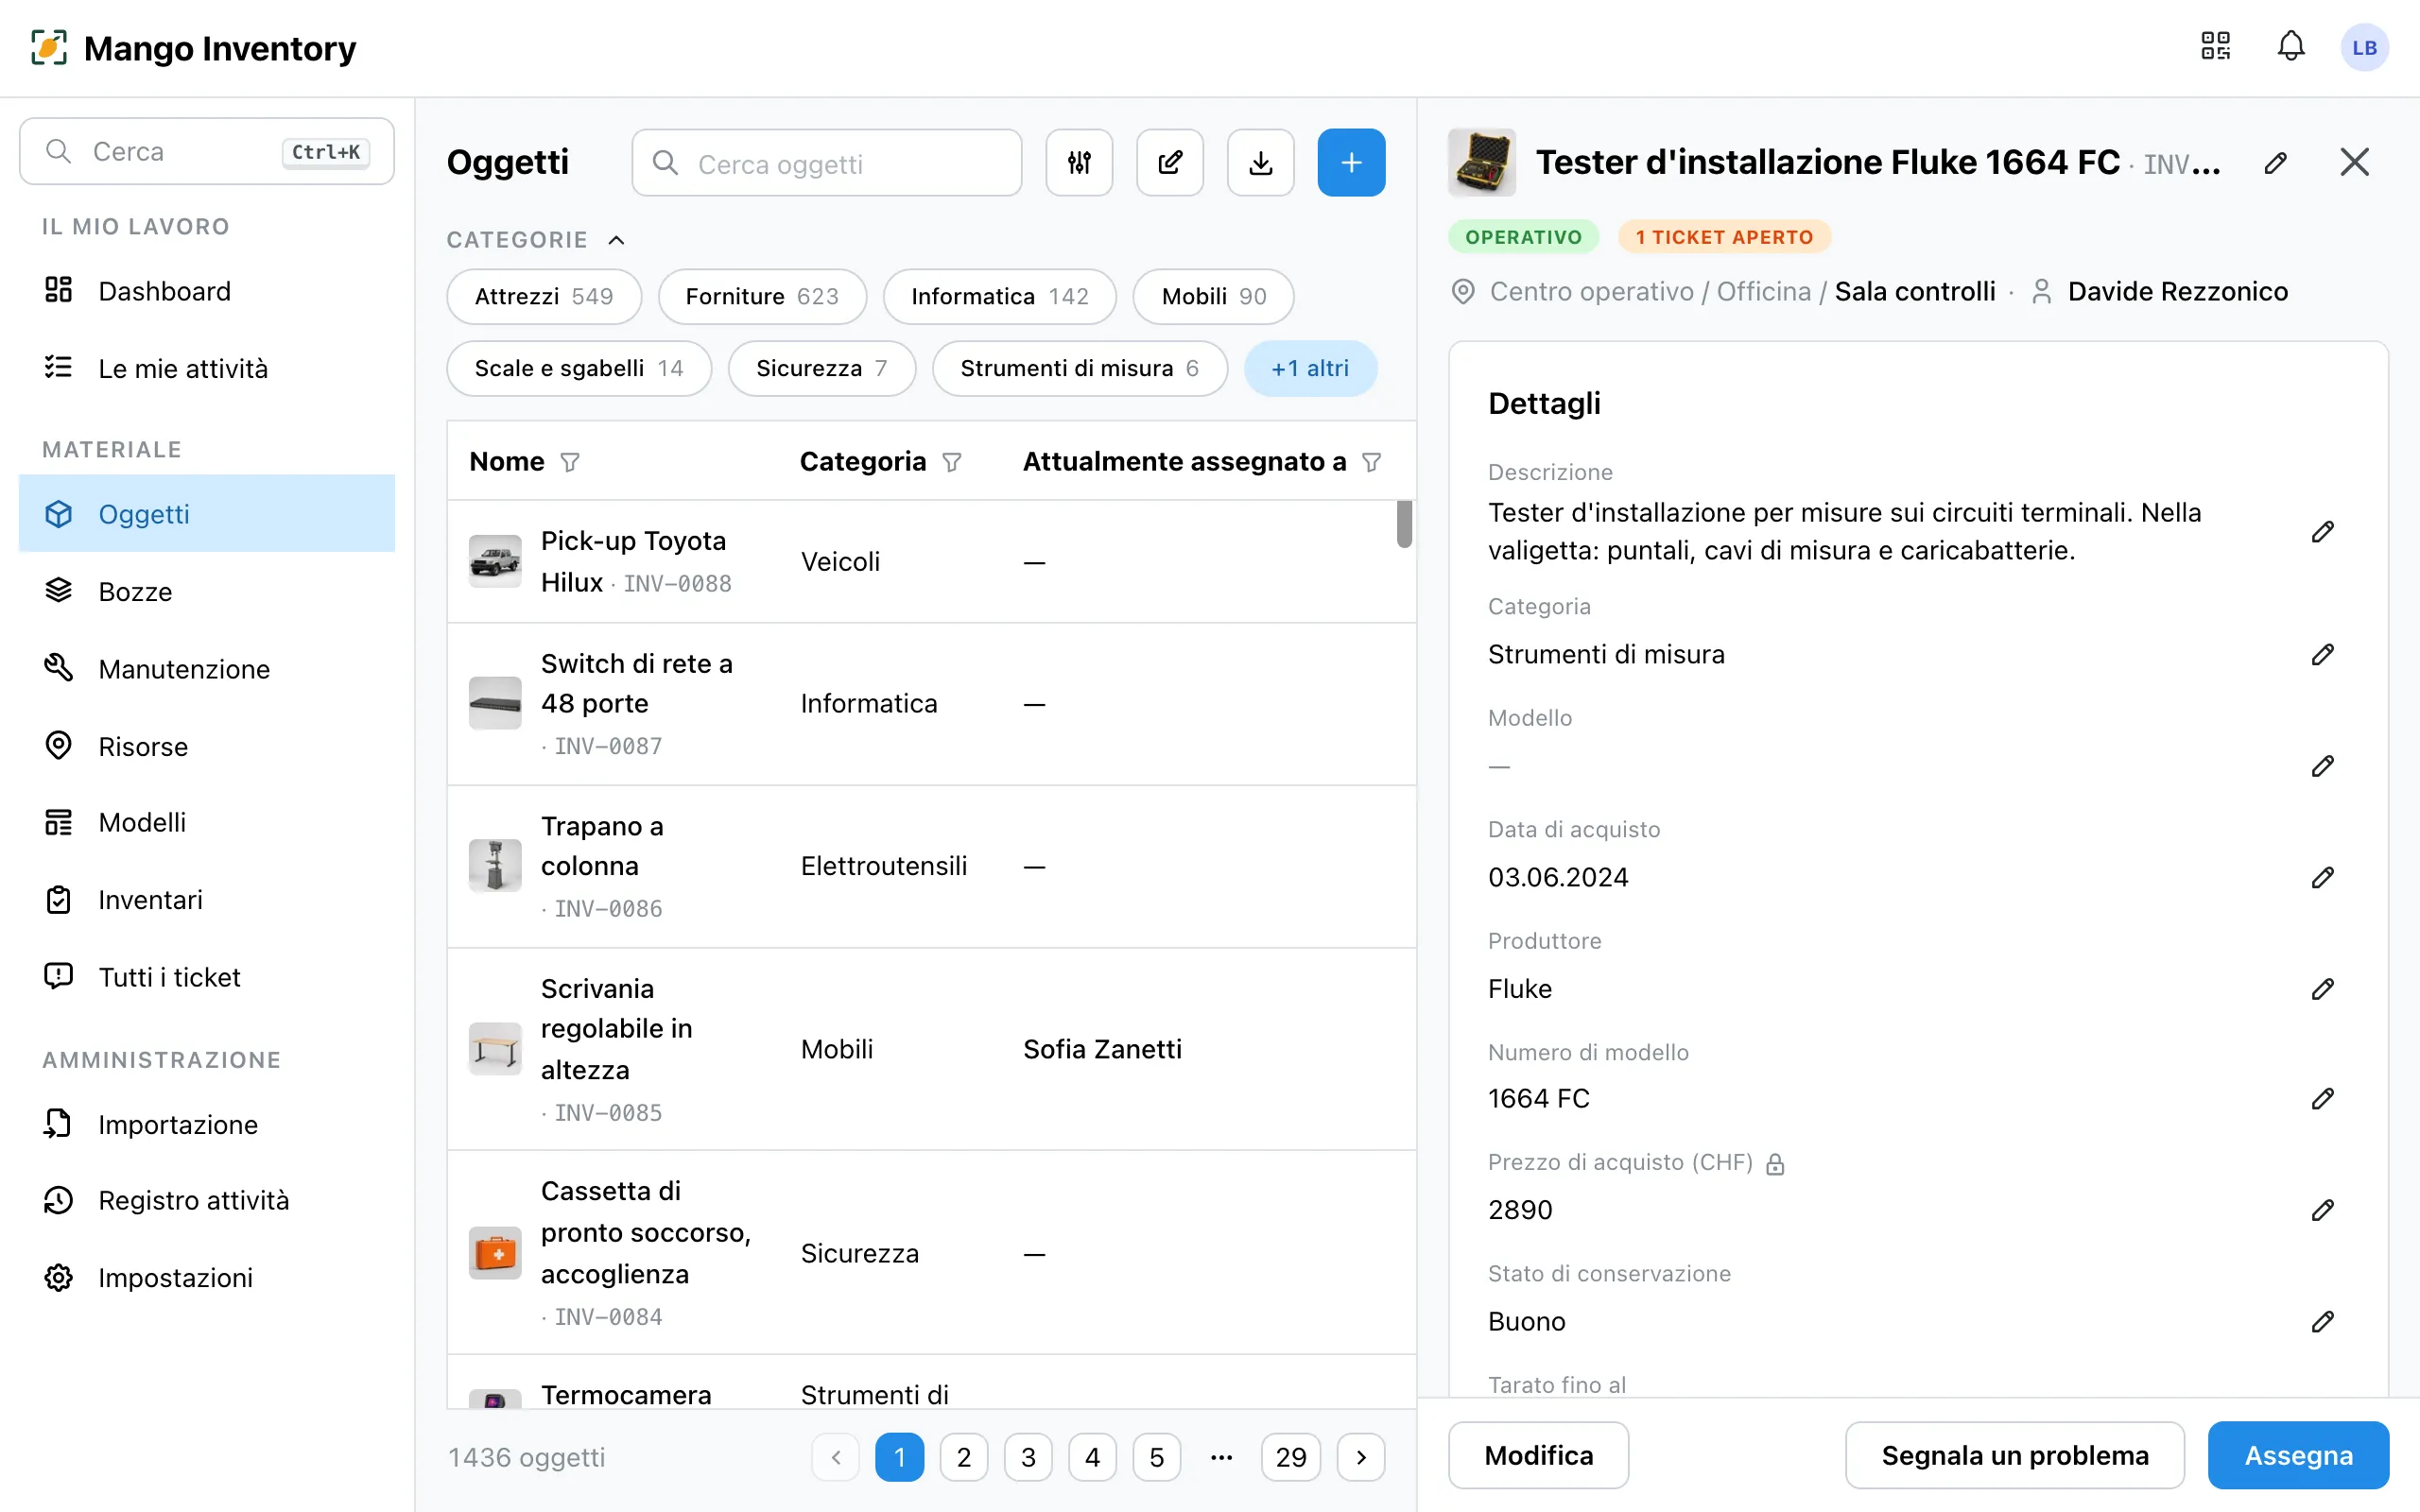The height and width of the screenshot is (1512, 2420).
Task: Edit the Produttore field
Action: click(2322, 989)
